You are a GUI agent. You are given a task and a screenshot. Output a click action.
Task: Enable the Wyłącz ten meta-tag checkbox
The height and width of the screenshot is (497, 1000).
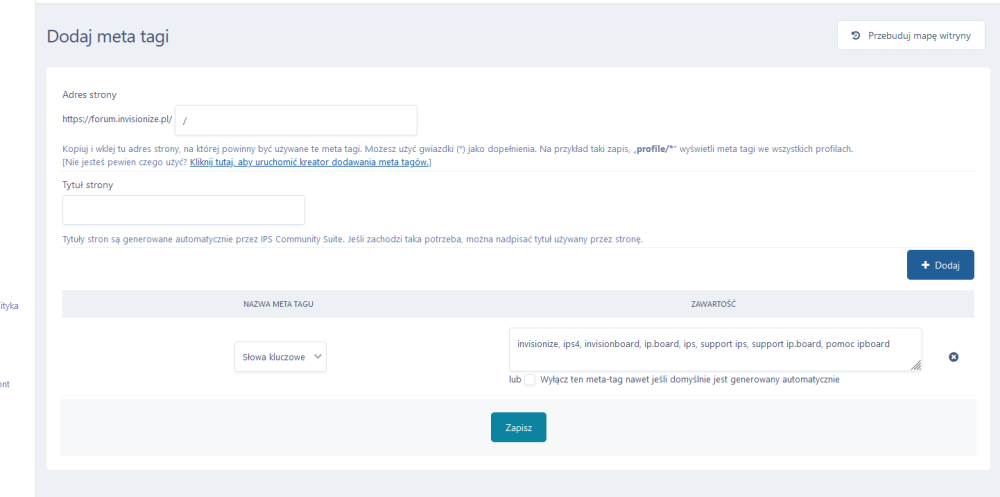click(530, 380)
